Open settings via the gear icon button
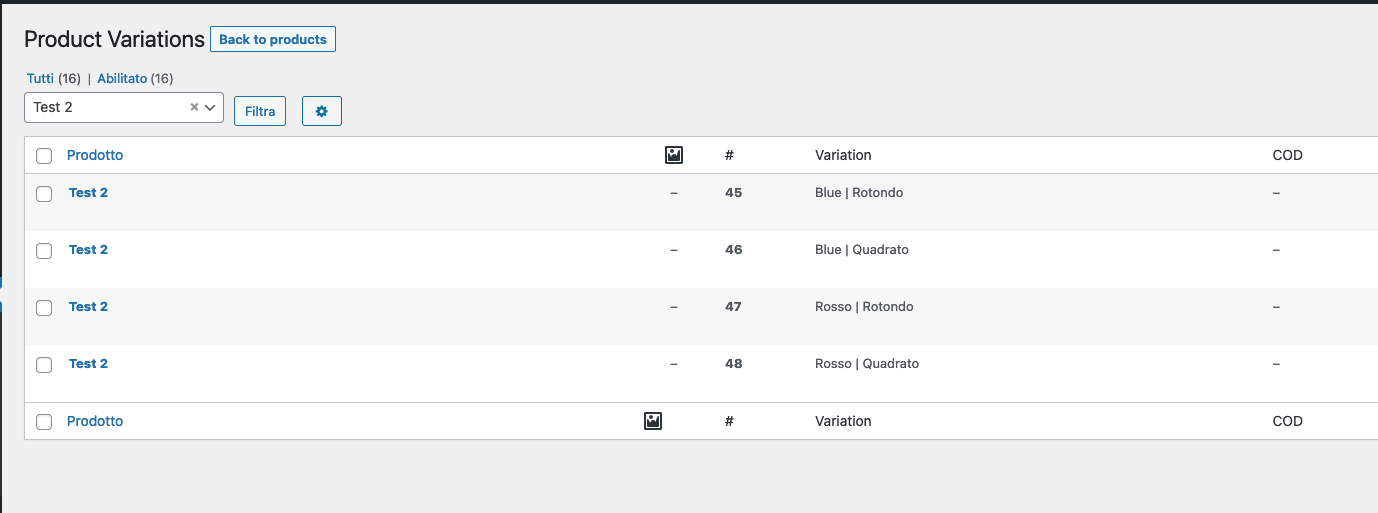The height and width of the screenshot is (513, 1378). click(x=322, y=111)
